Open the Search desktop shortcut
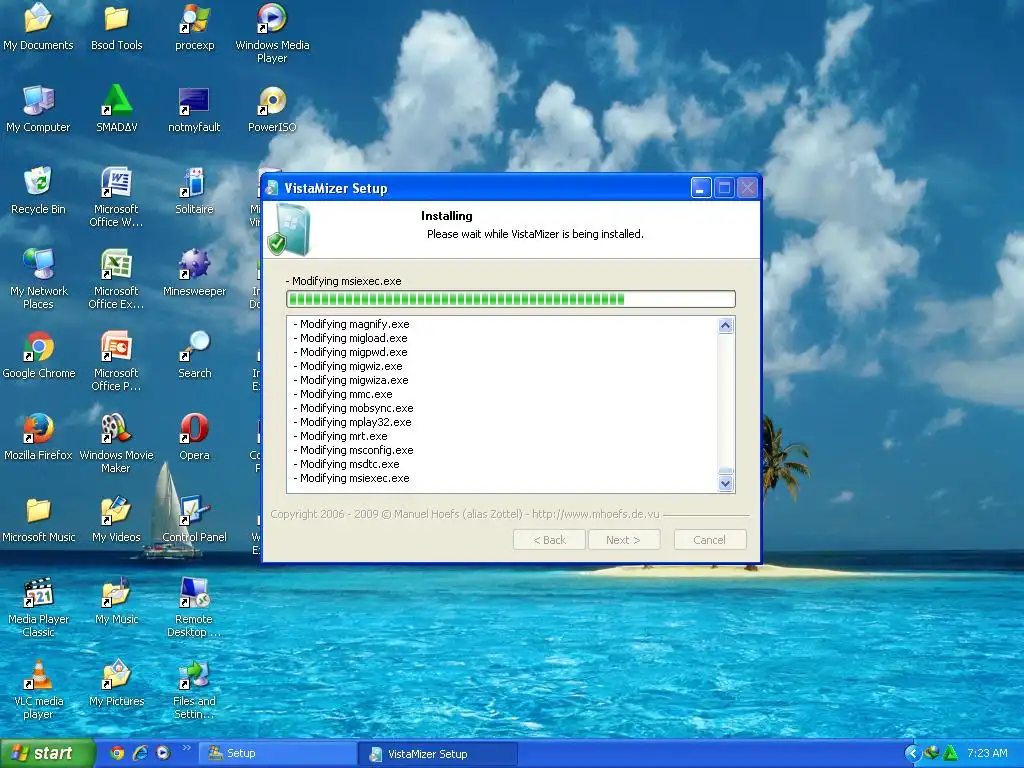Screen dimensions: 1024x768 click(195, 355)
